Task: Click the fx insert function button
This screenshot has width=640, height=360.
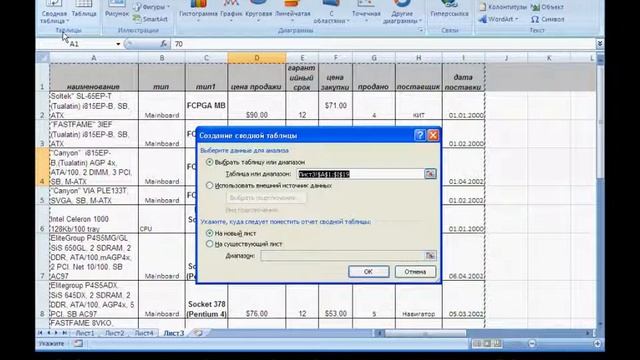Action: (x=163, y=44)
